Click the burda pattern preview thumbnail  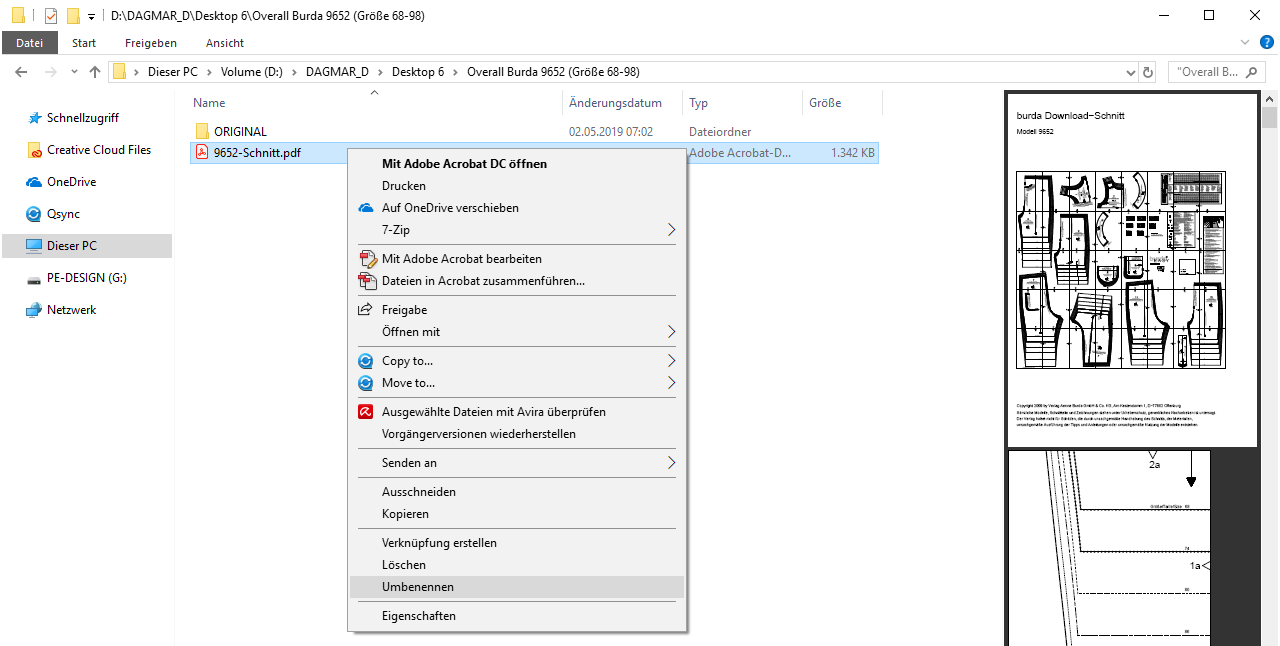1120,270
